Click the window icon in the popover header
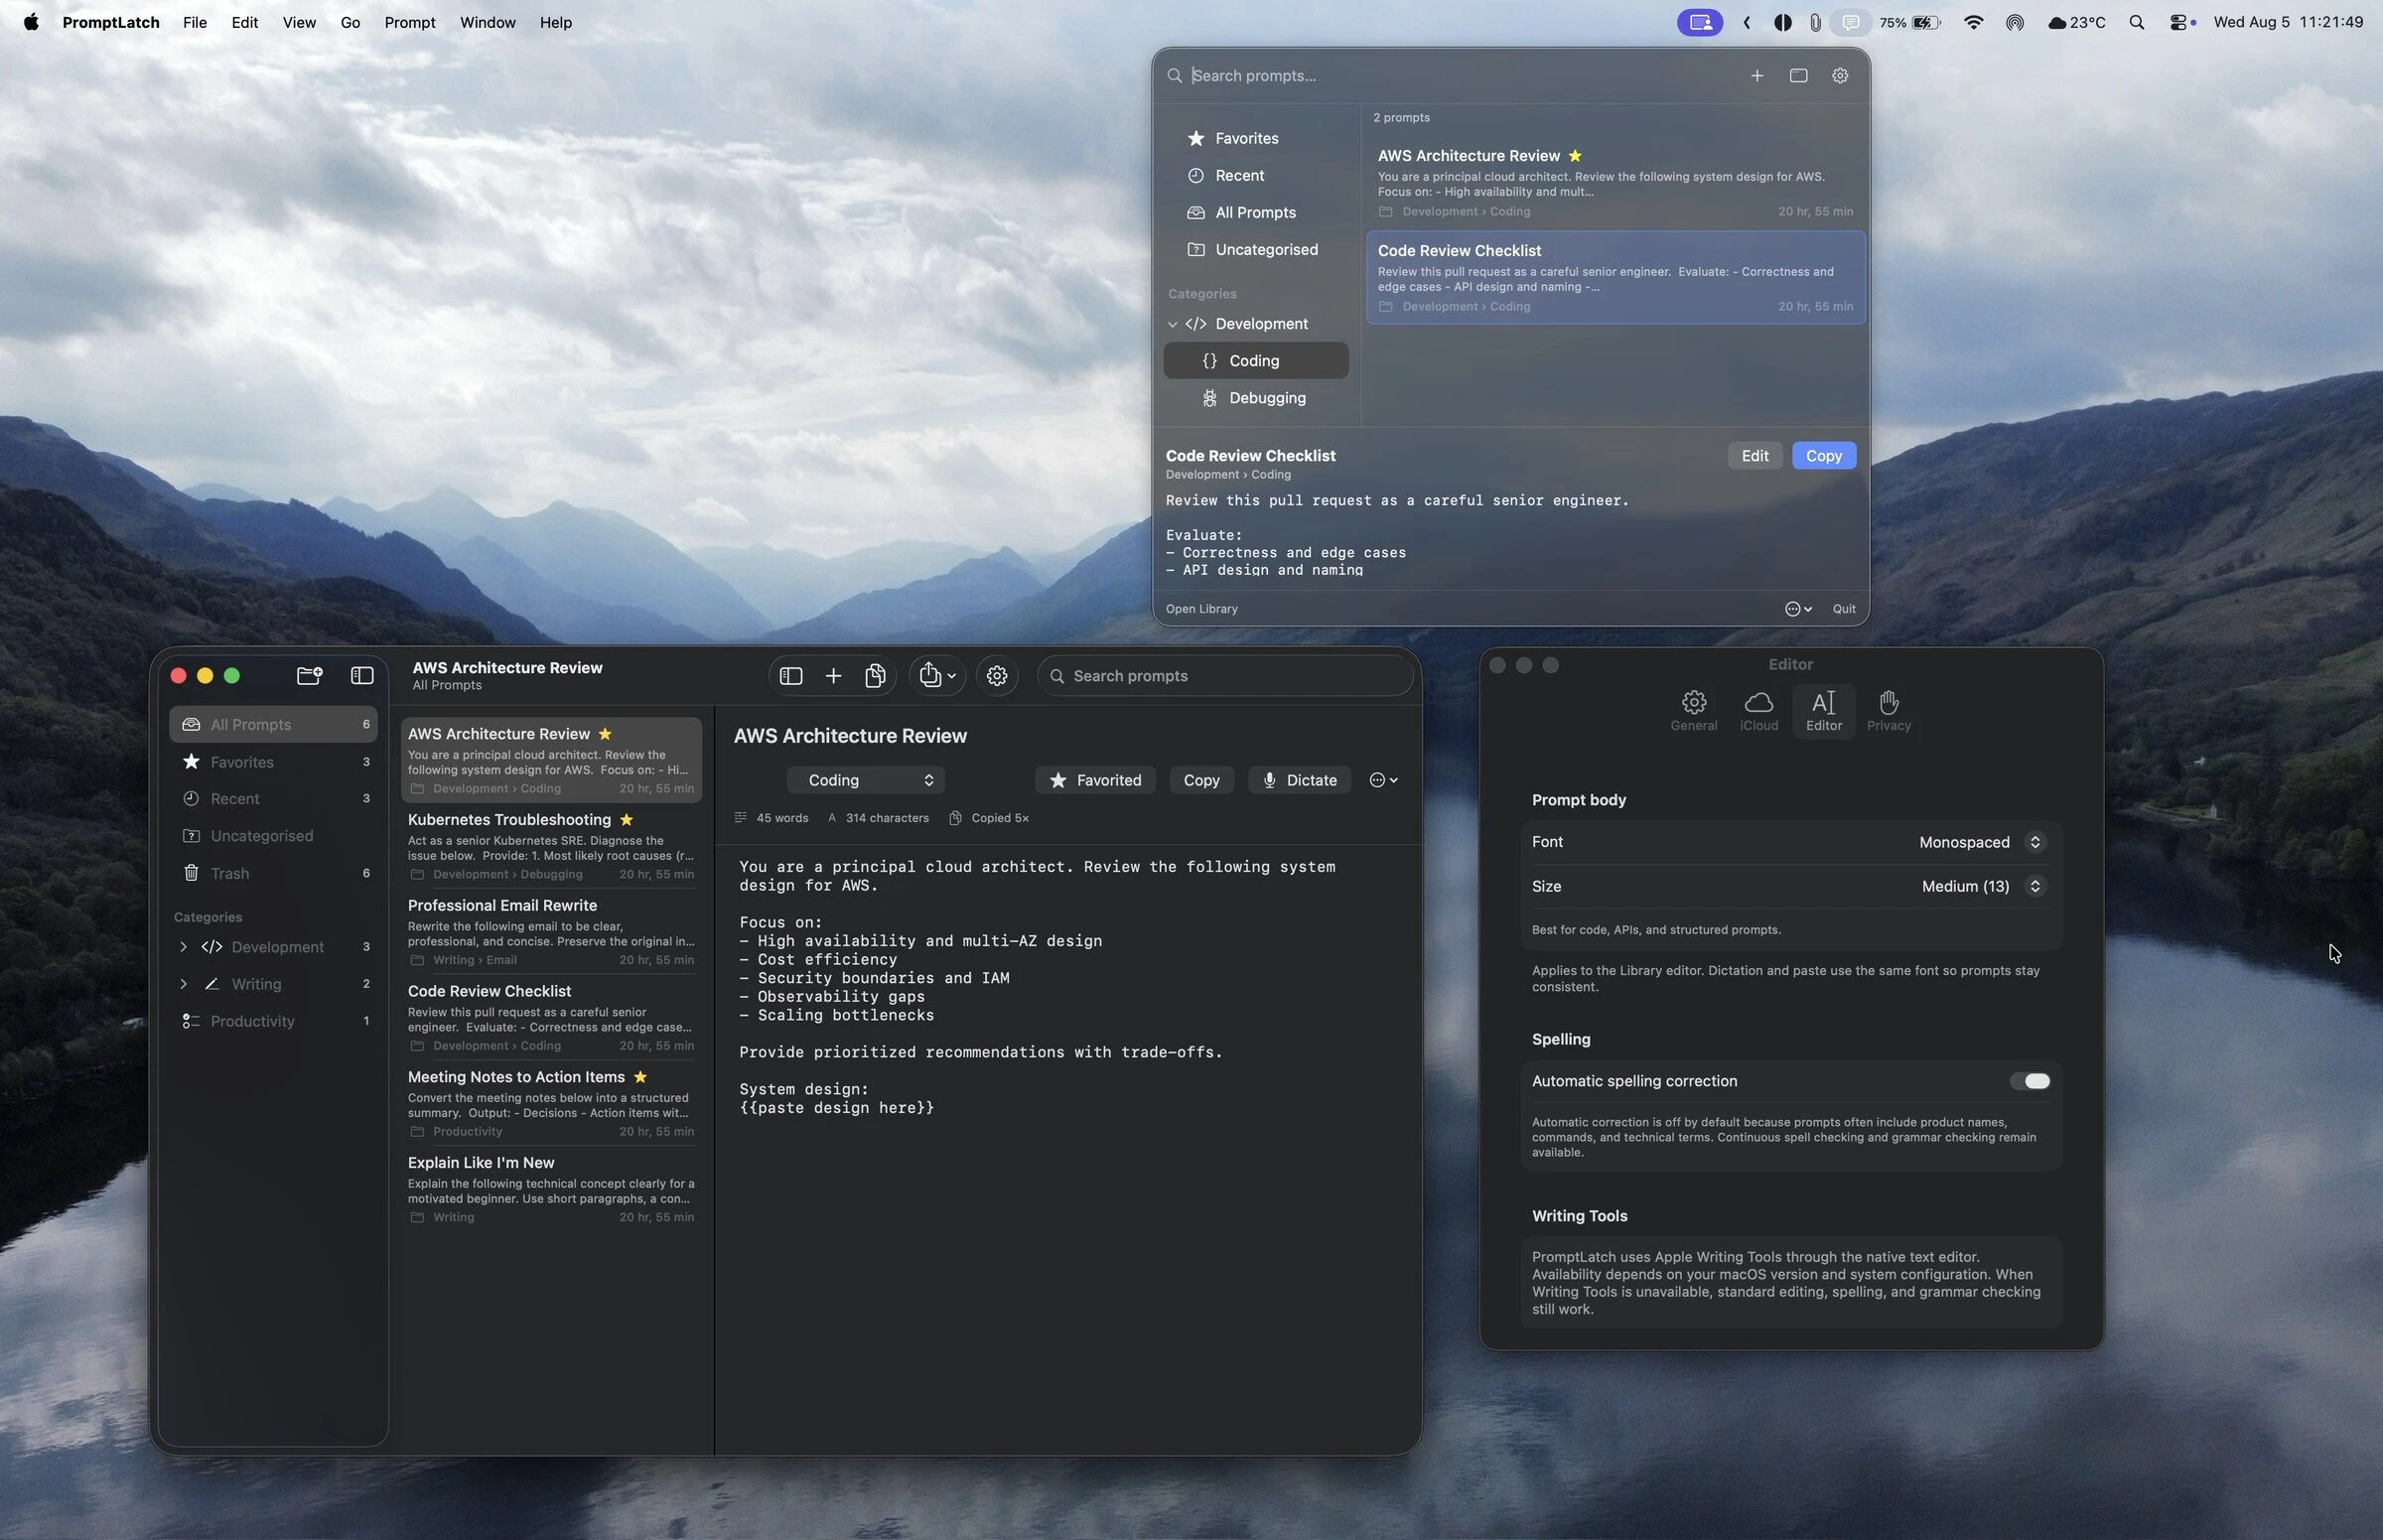The width and height of the screenshot is (2383, 1540). click(x=1798, y=76)
